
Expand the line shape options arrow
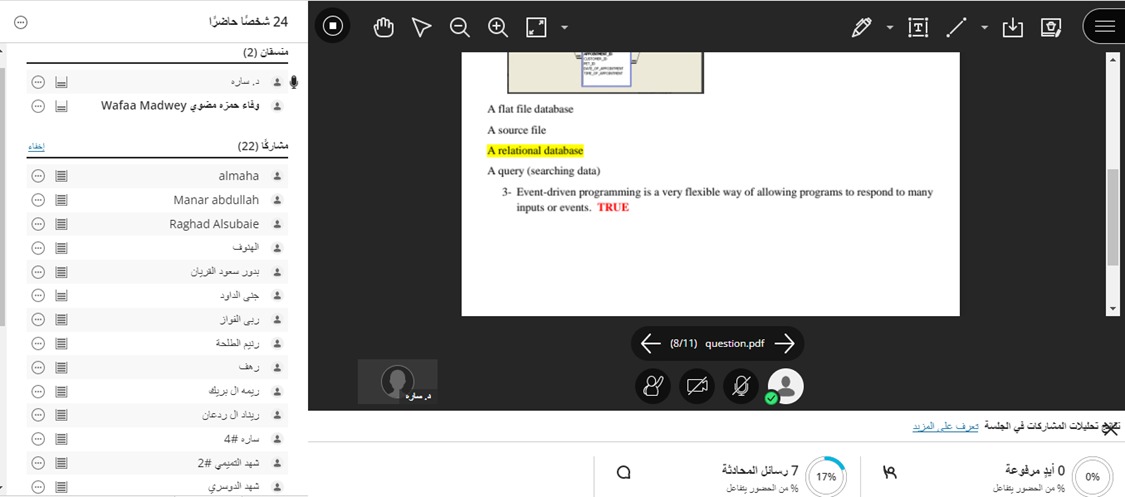984,28
